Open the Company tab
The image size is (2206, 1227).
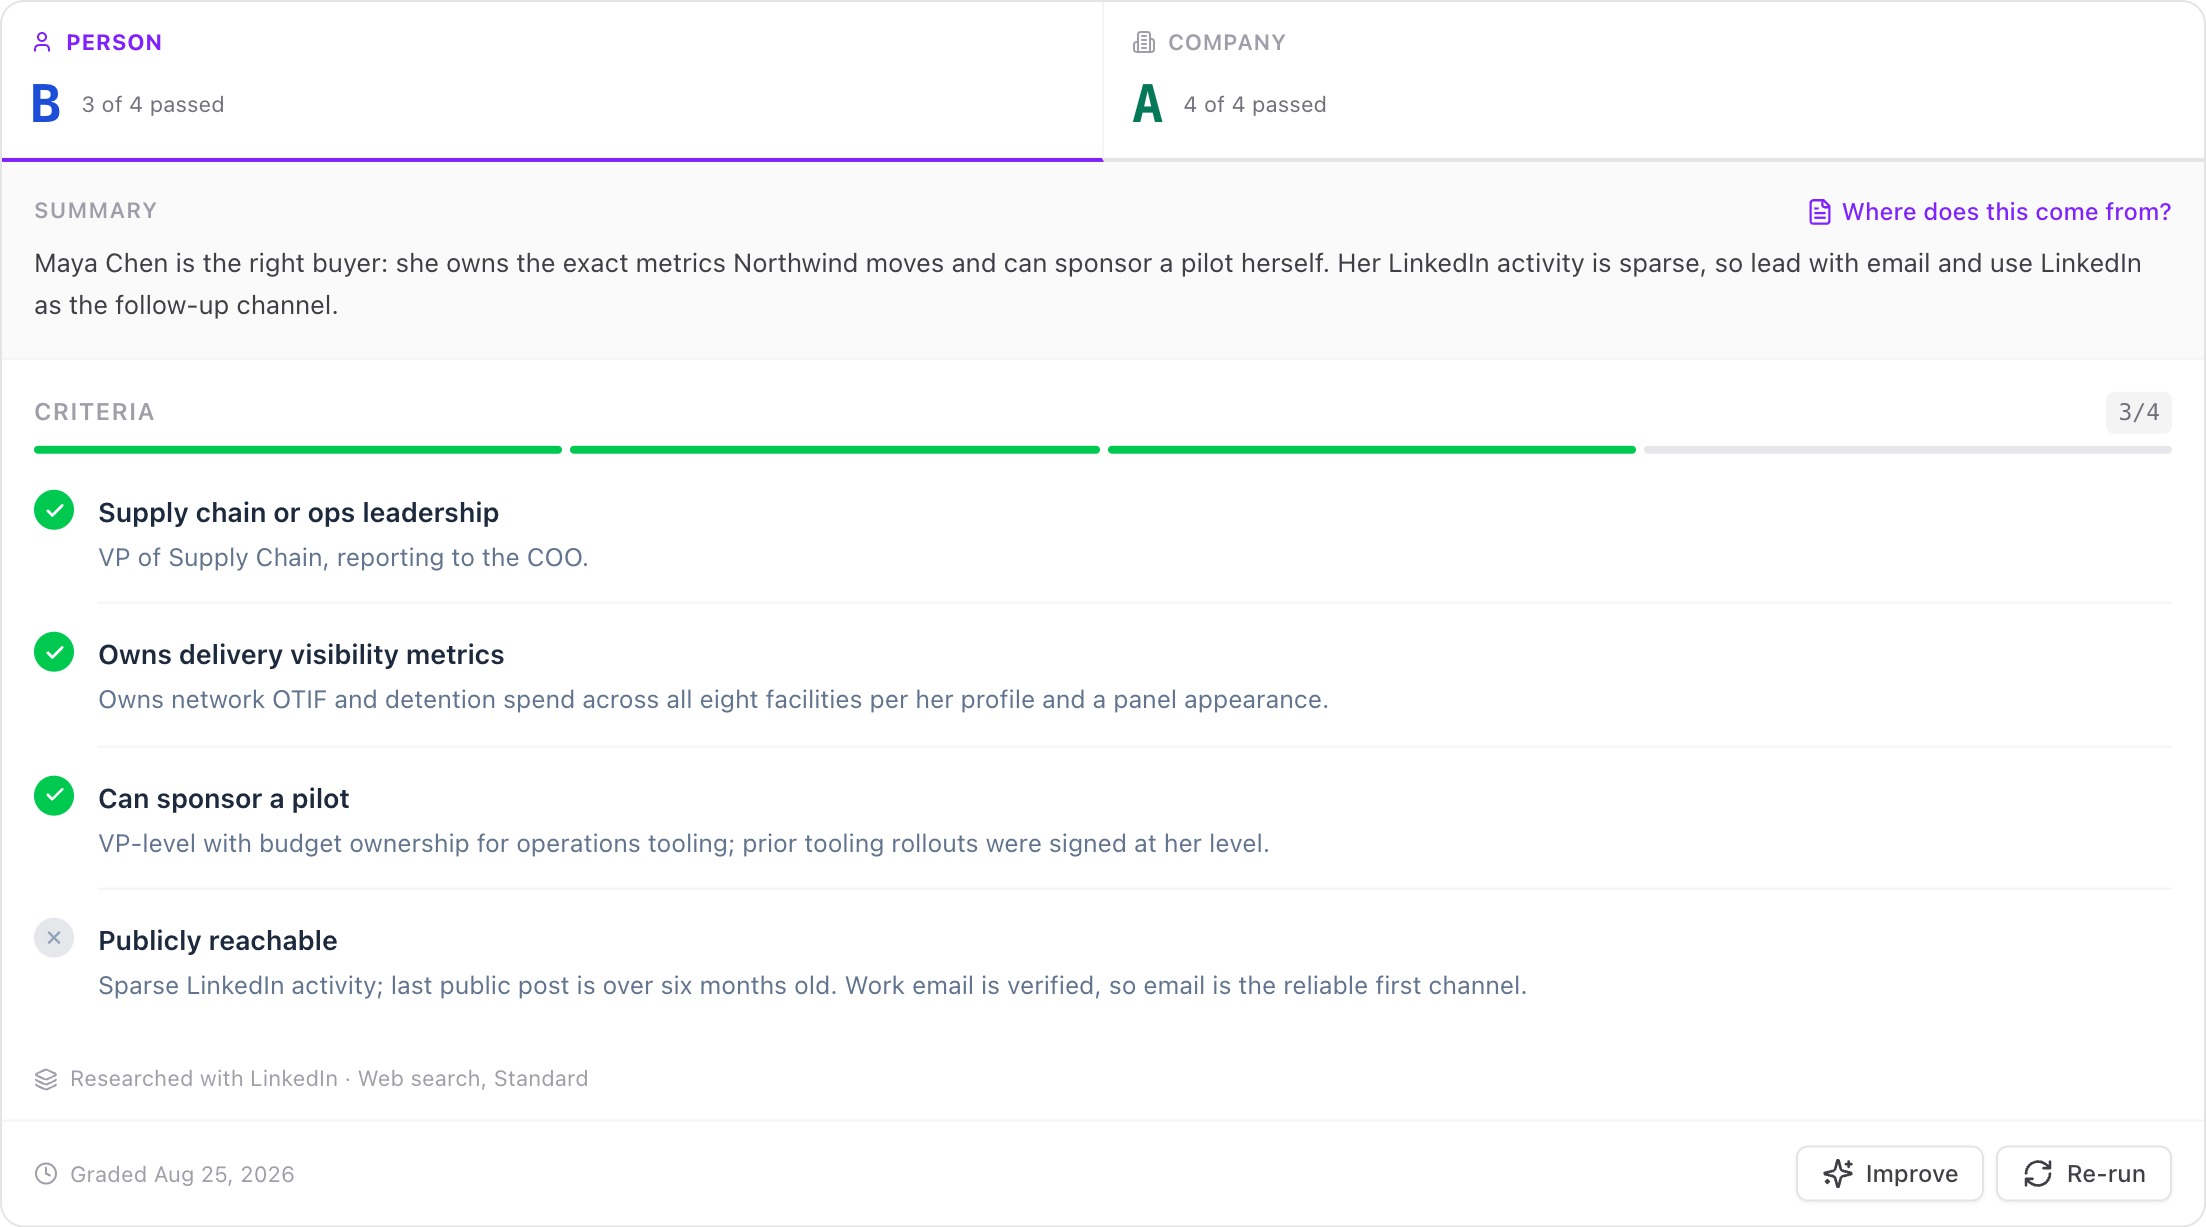click(x=1654, y=80)
